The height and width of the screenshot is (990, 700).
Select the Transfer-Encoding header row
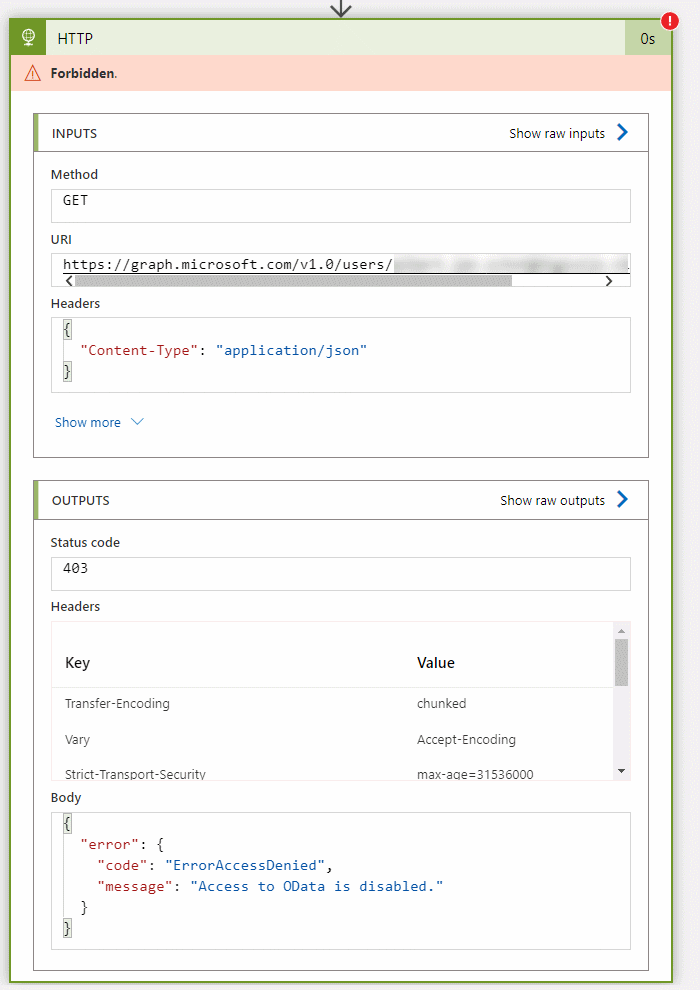pos(333,703)
